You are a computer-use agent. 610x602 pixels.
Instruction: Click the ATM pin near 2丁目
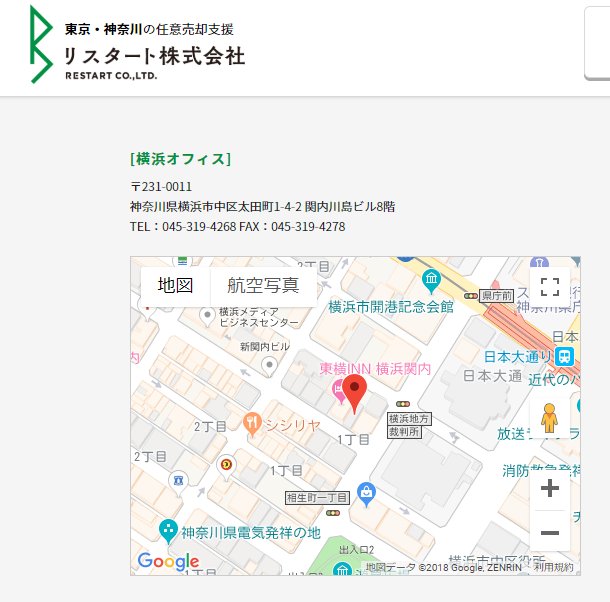pos(178,483)
